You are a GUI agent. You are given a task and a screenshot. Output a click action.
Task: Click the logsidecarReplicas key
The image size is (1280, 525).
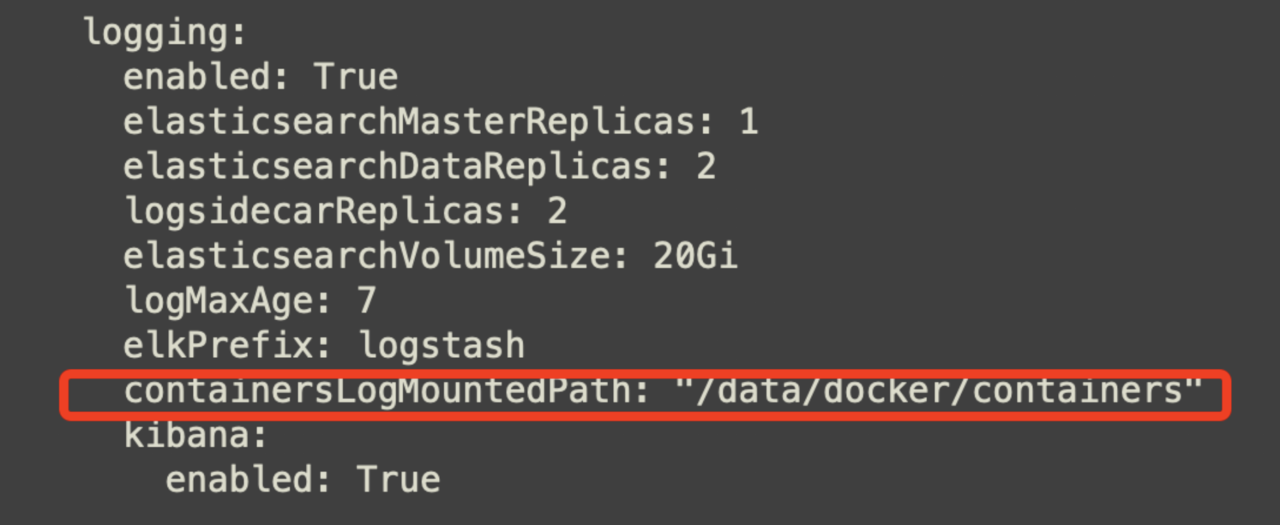(x=323, y=211)
